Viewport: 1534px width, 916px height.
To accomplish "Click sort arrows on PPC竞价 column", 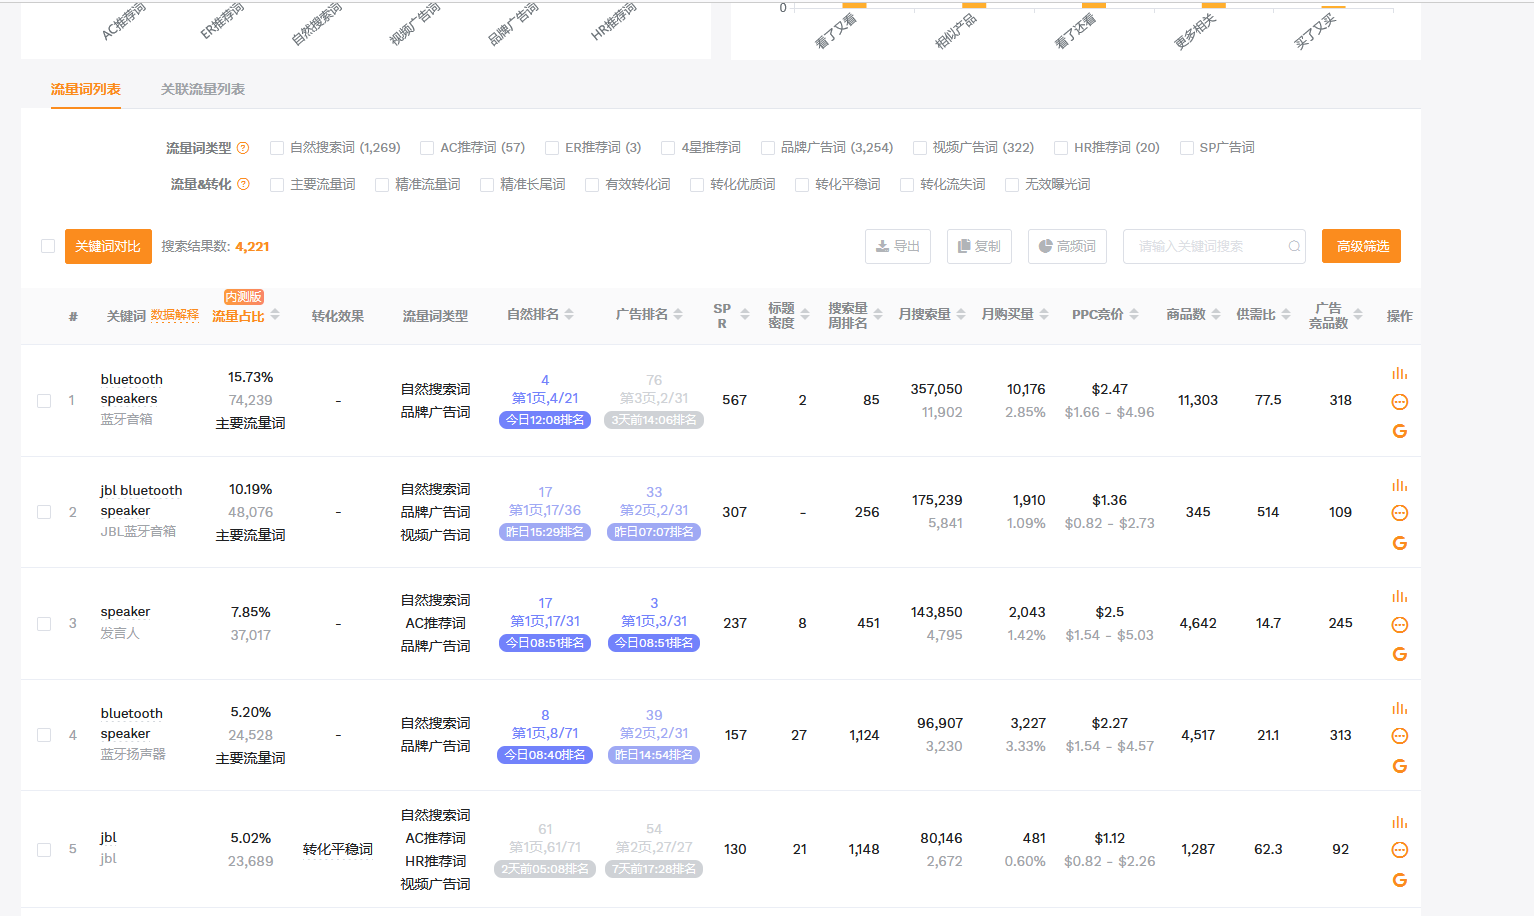I will tap(1135, 313).
